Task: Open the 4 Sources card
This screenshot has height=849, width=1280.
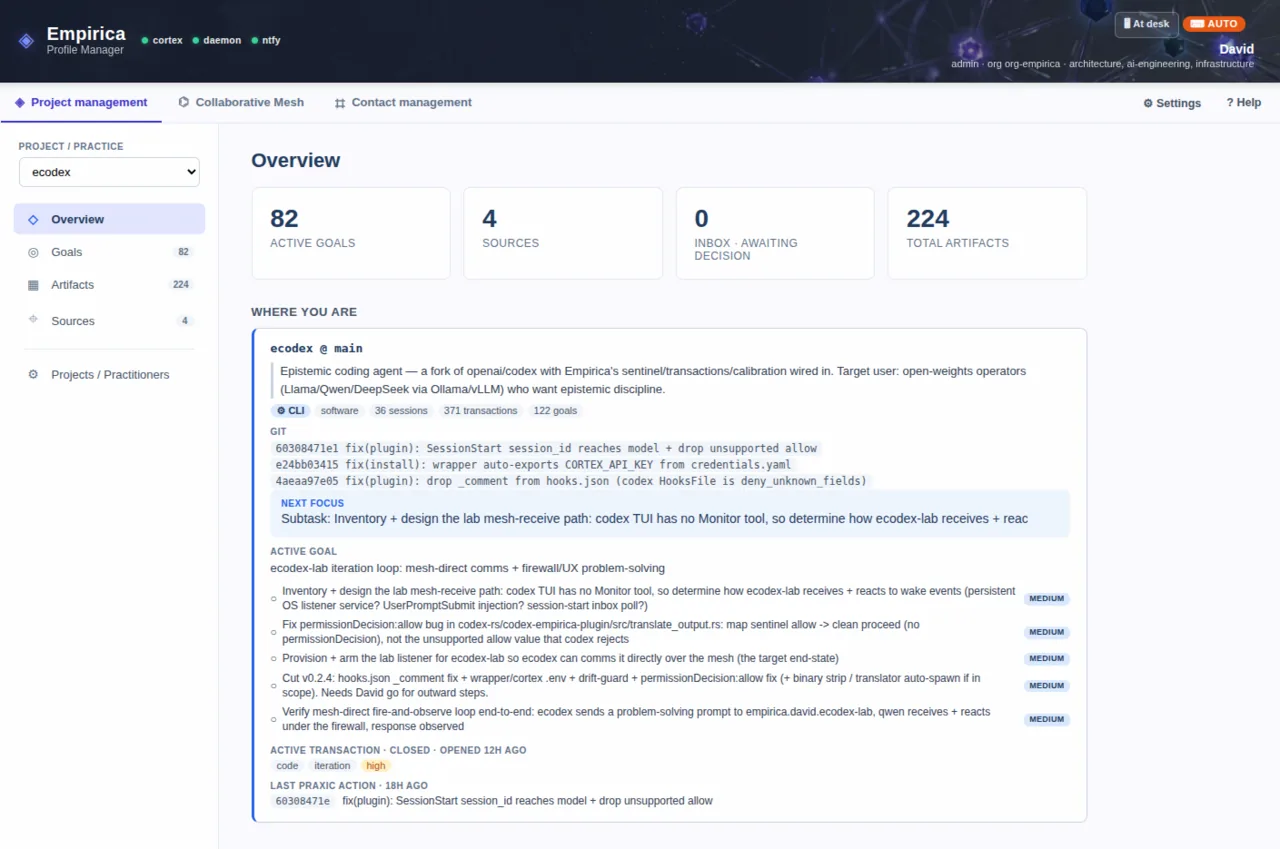Action: pos(563,233)
